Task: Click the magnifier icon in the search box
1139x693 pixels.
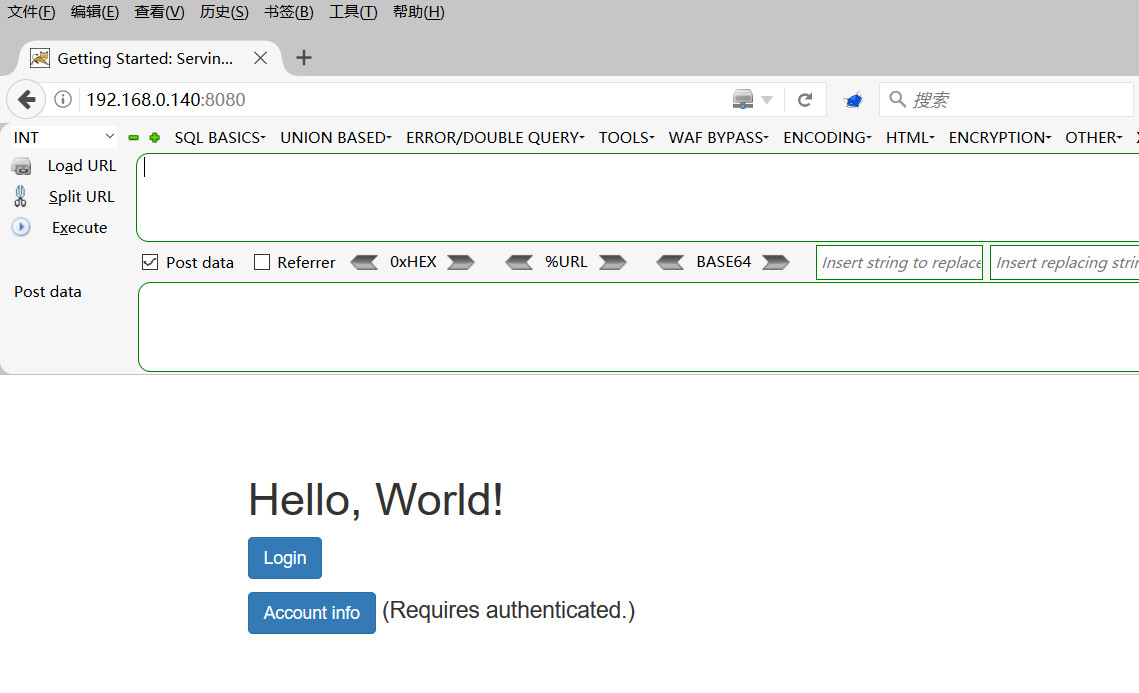Action: (x=897, y=99)
